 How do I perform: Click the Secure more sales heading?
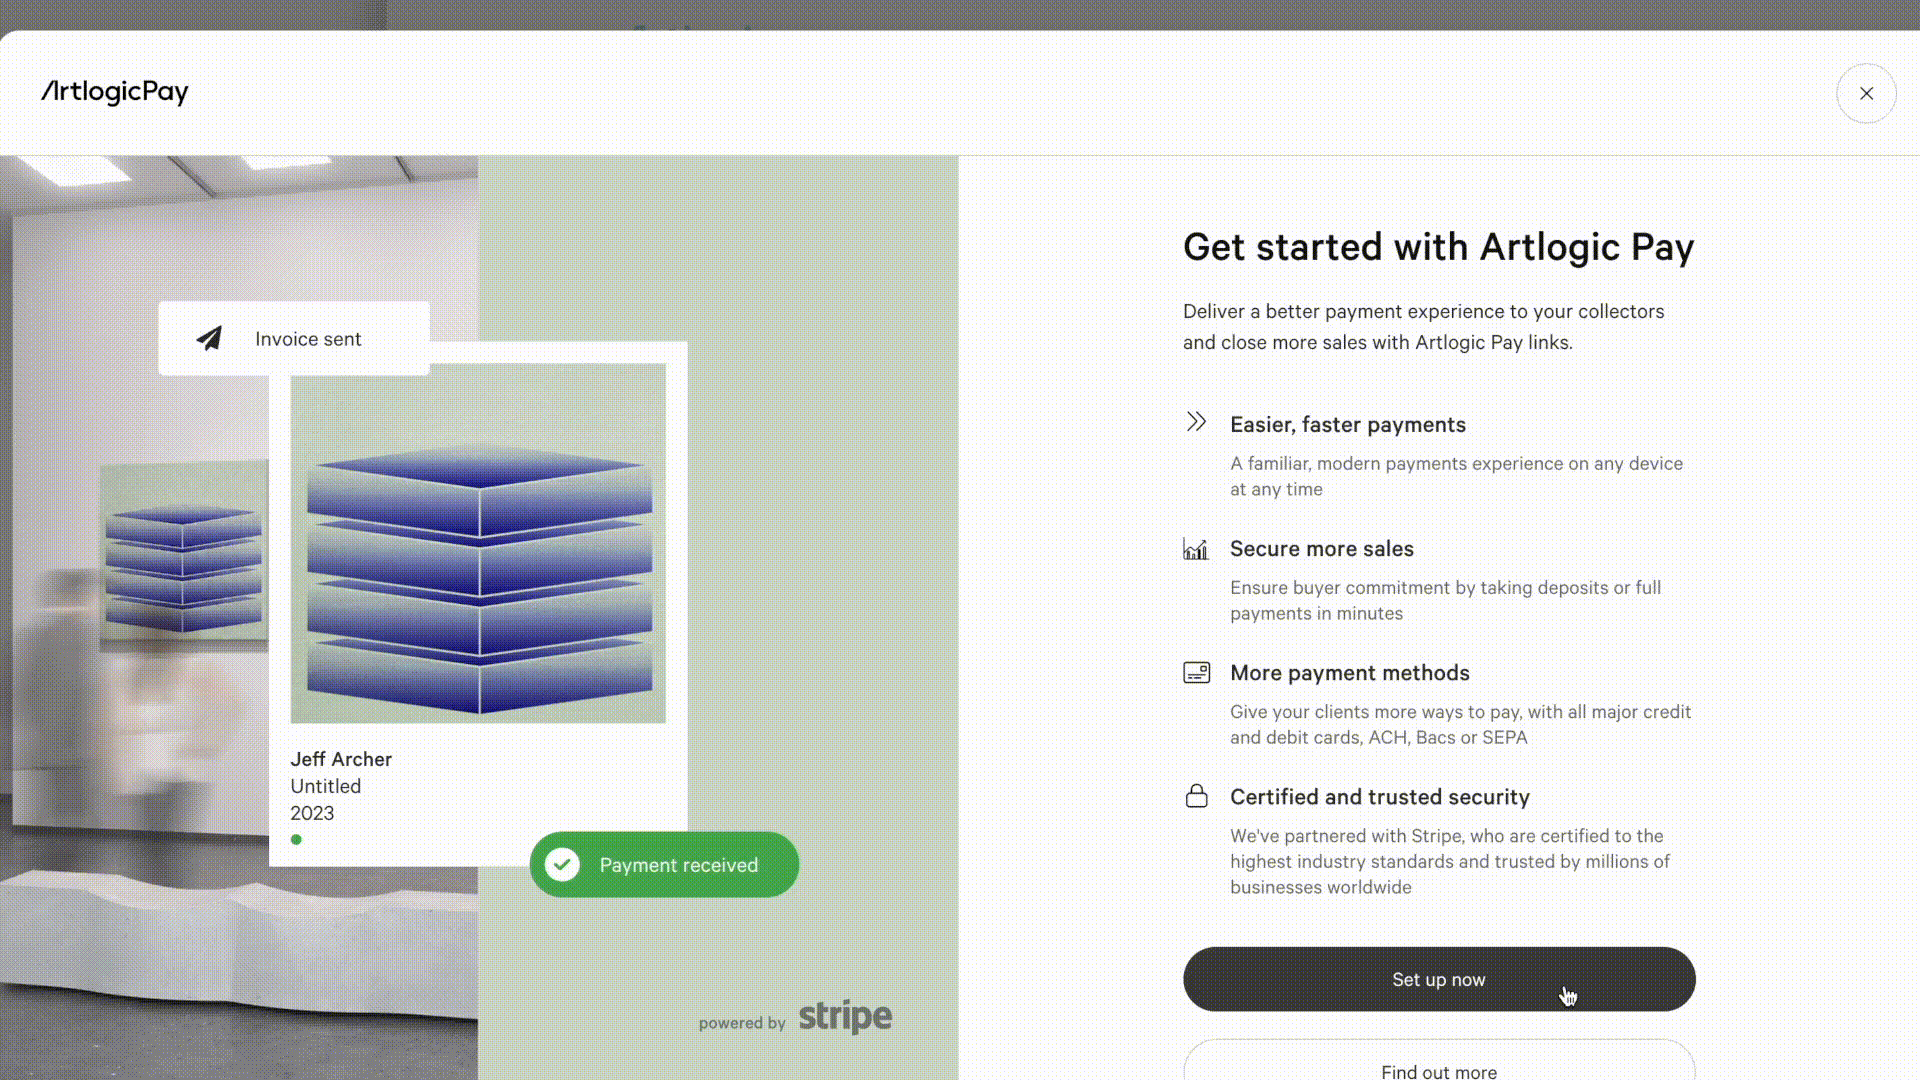[1322, 548]
